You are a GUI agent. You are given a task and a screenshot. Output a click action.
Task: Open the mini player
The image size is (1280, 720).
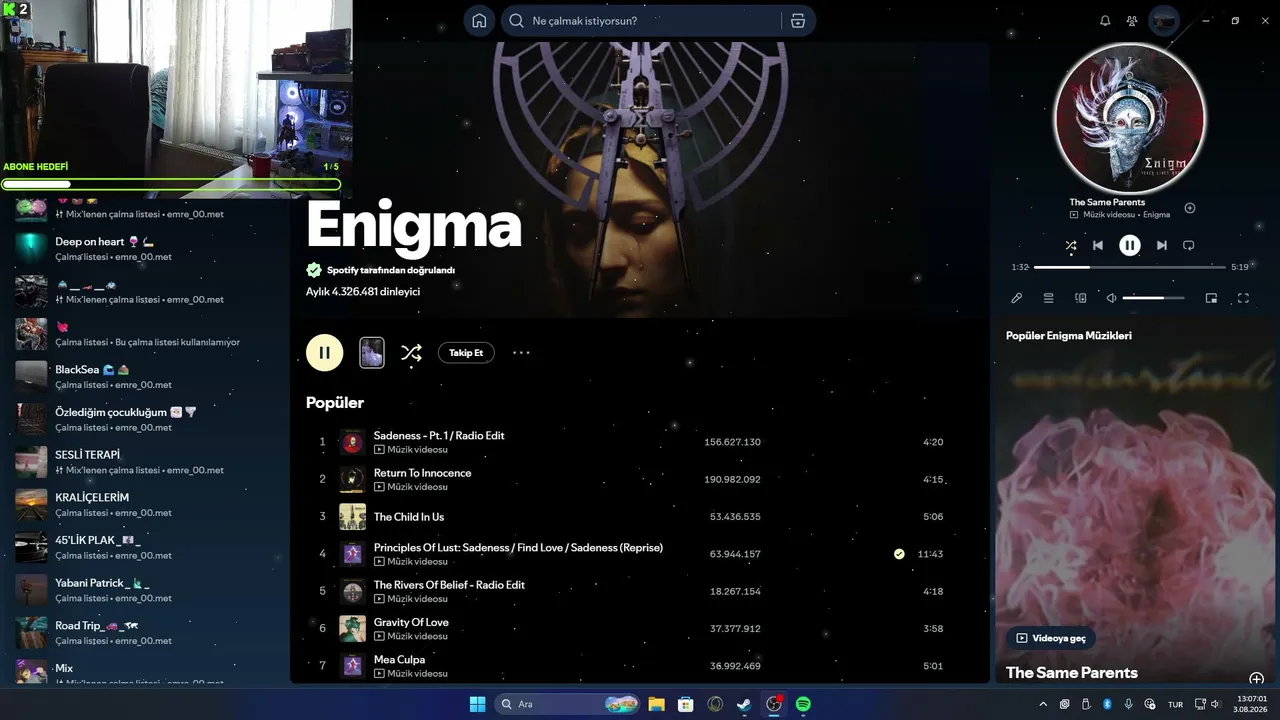tap(1212, 298)
